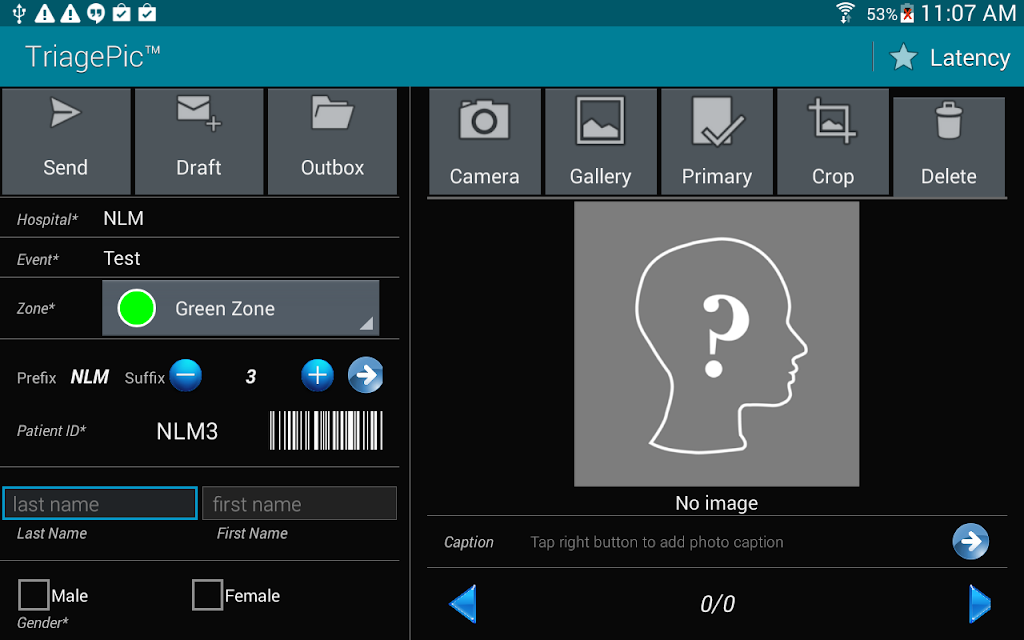Tap the suffix number 3
Viewport: 1024px width, 640px height.
251,376
